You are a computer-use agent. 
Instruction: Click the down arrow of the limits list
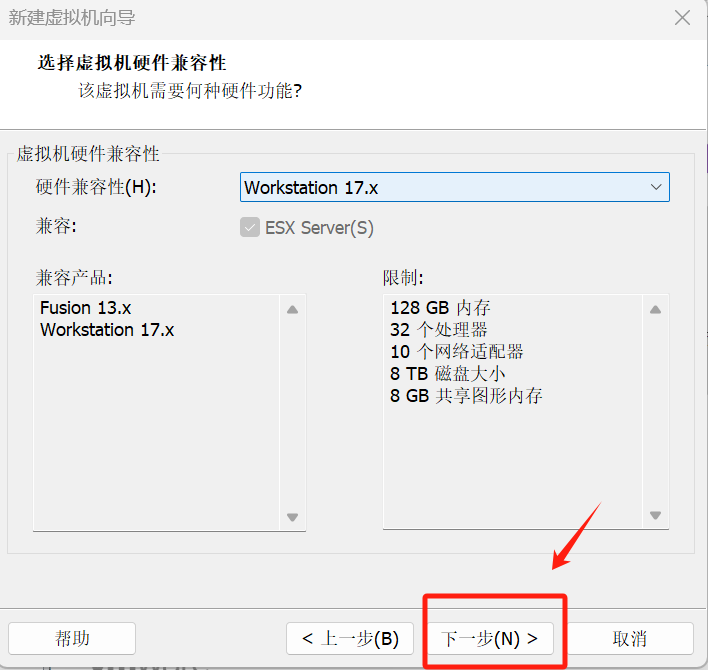click(656, 517)
